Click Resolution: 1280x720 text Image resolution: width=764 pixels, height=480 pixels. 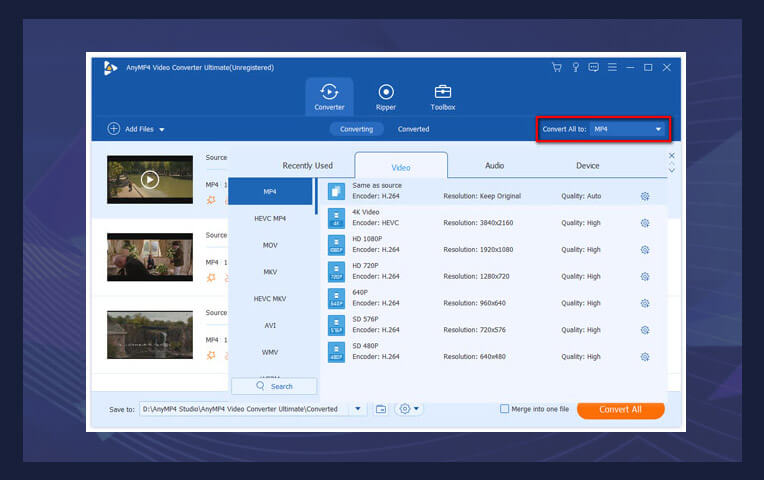click(x=476, y=276)
